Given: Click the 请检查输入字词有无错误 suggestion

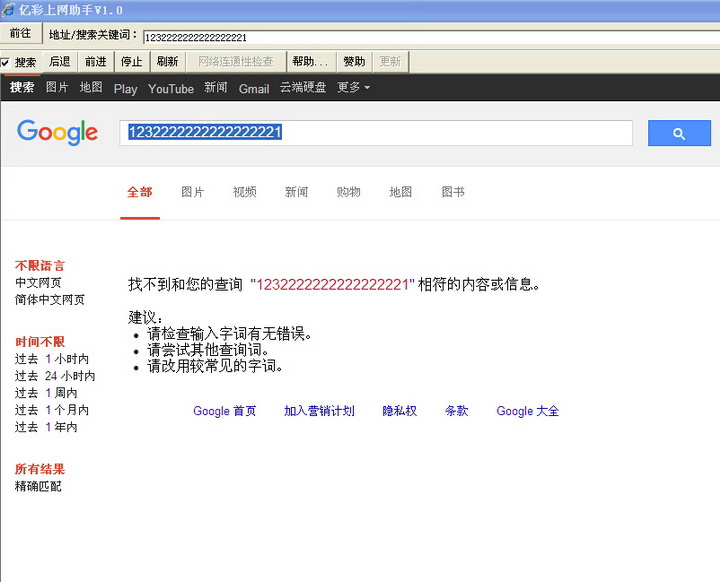Looking at the screenshot, I should [x=229, y=333].
